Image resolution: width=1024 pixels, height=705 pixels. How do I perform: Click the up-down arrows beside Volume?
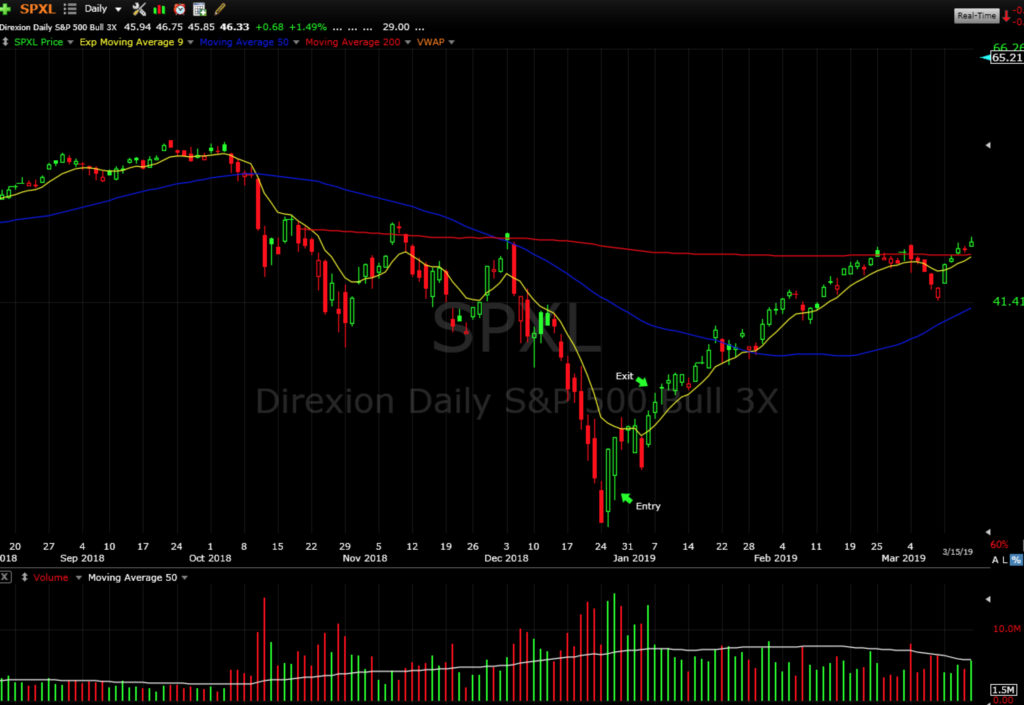click(25, 578)
